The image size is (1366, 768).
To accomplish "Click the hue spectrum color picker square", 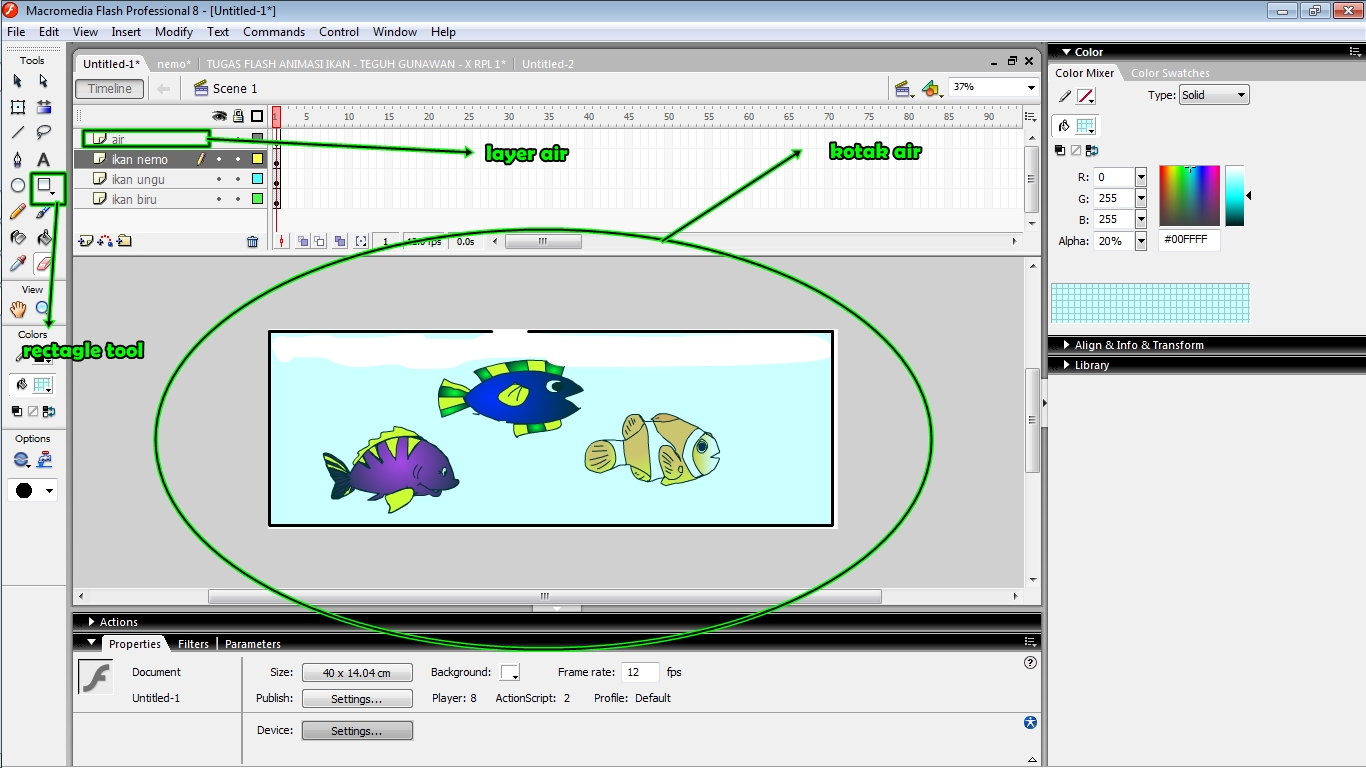I will pos(1189,196).
